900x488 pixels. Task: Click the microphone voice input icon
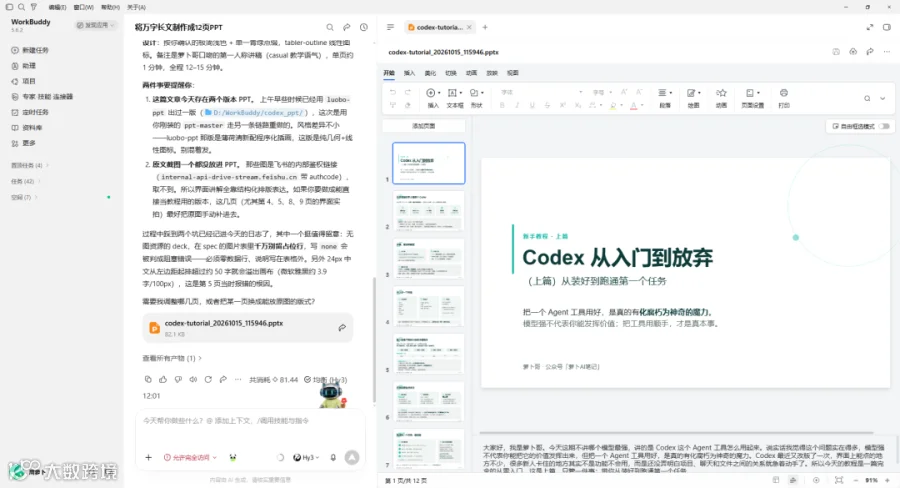click(x=333, y=458)
